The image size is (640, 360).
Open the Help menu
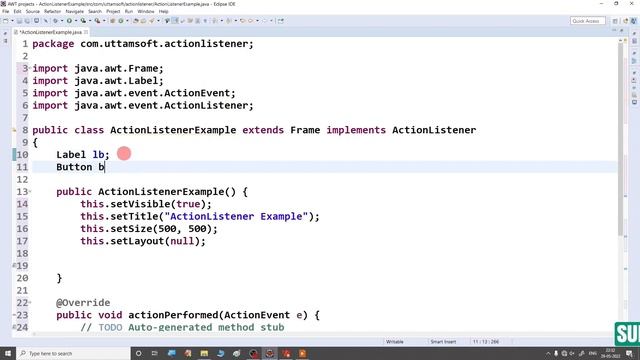point(163,11)
